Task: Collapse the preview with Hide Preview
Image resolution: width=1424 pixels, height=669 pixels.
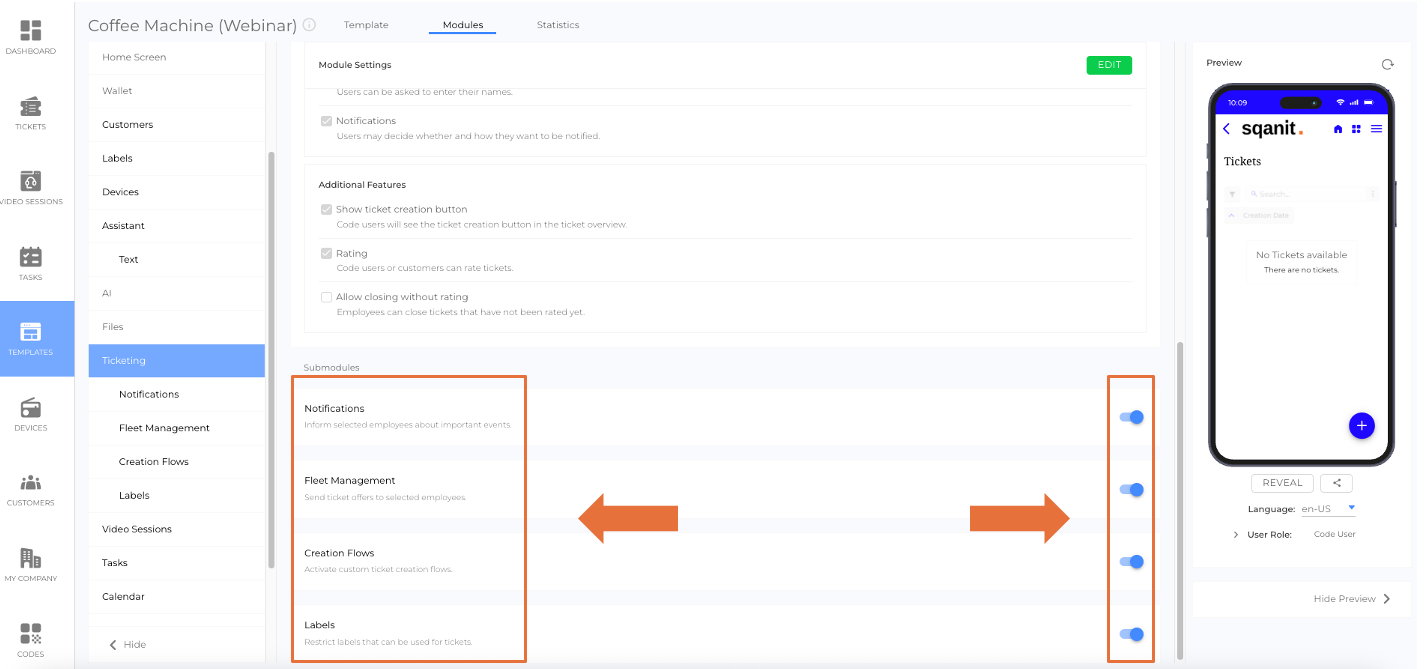Action: coord(1351,599)
